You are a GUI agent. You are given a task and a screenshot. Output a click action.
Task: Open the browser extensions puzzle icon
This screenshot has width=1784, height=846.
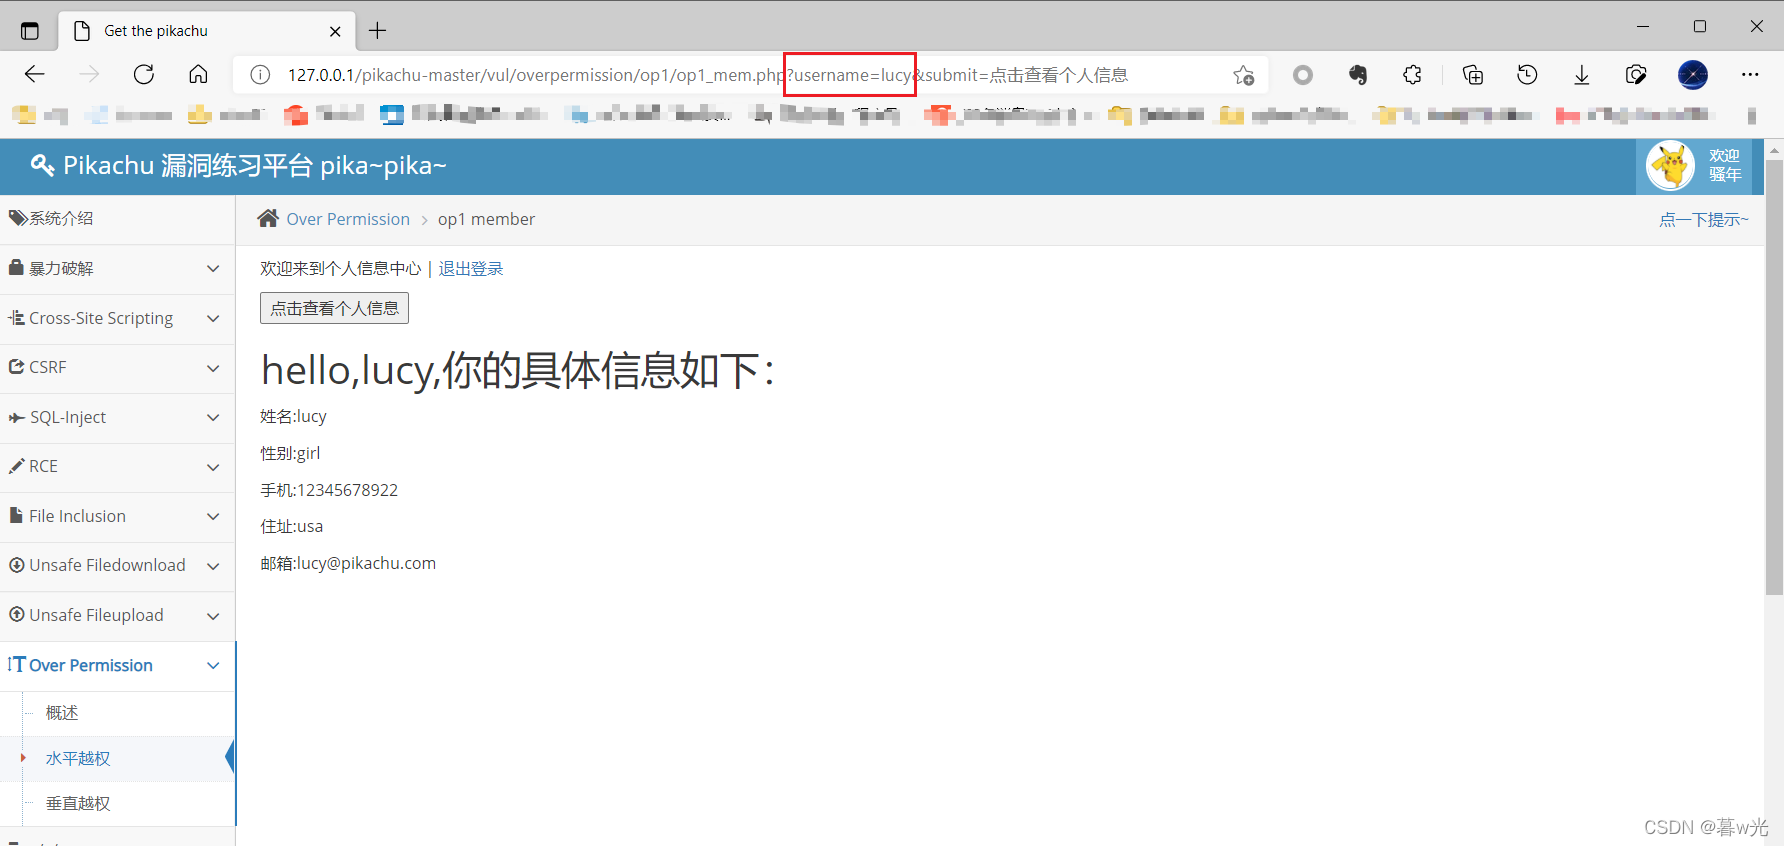(1412, 74)
